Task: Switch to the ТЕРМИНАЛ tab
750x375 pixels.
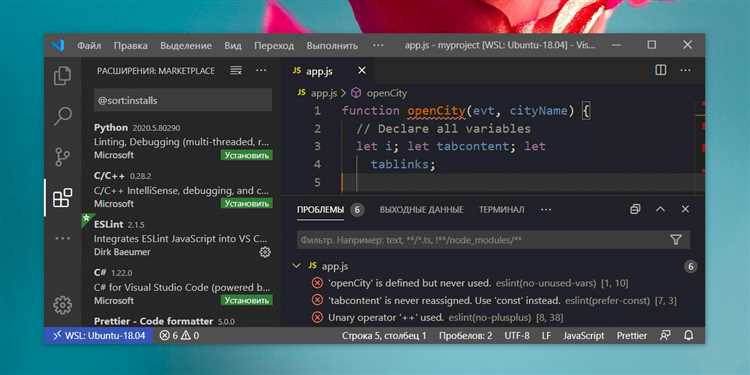Action: (x=501, y=210)
